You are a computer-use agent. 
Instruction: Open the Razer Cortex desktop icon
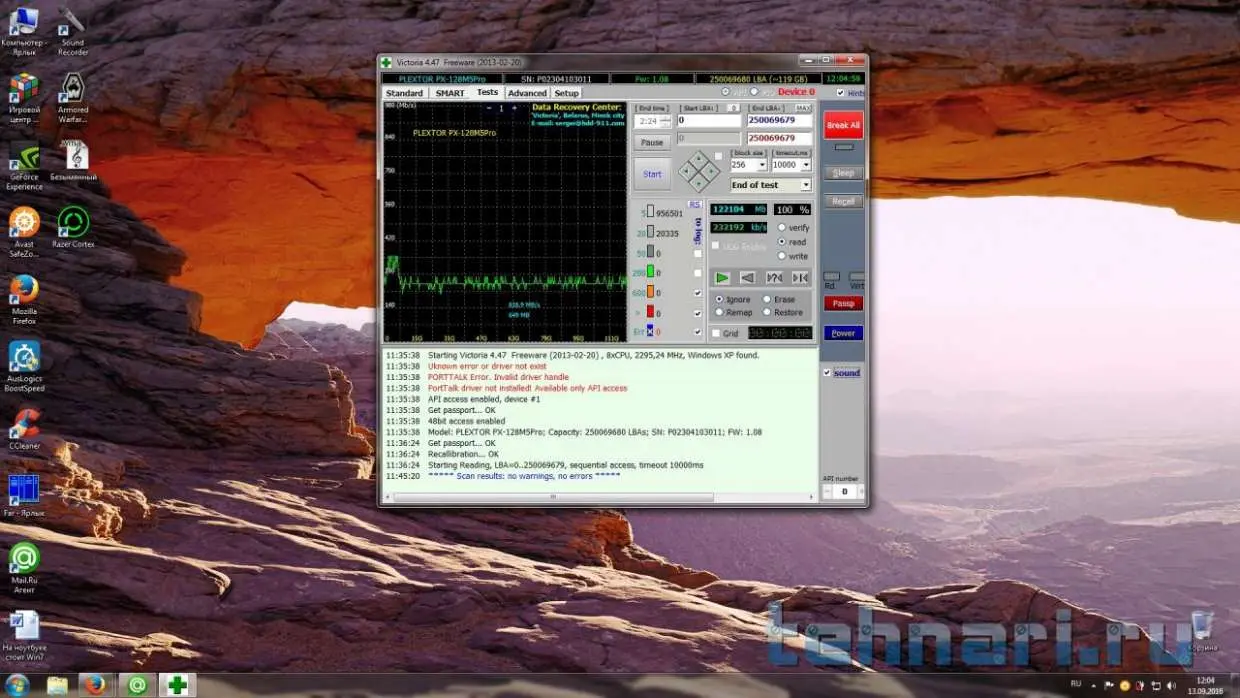coord(73,226)
